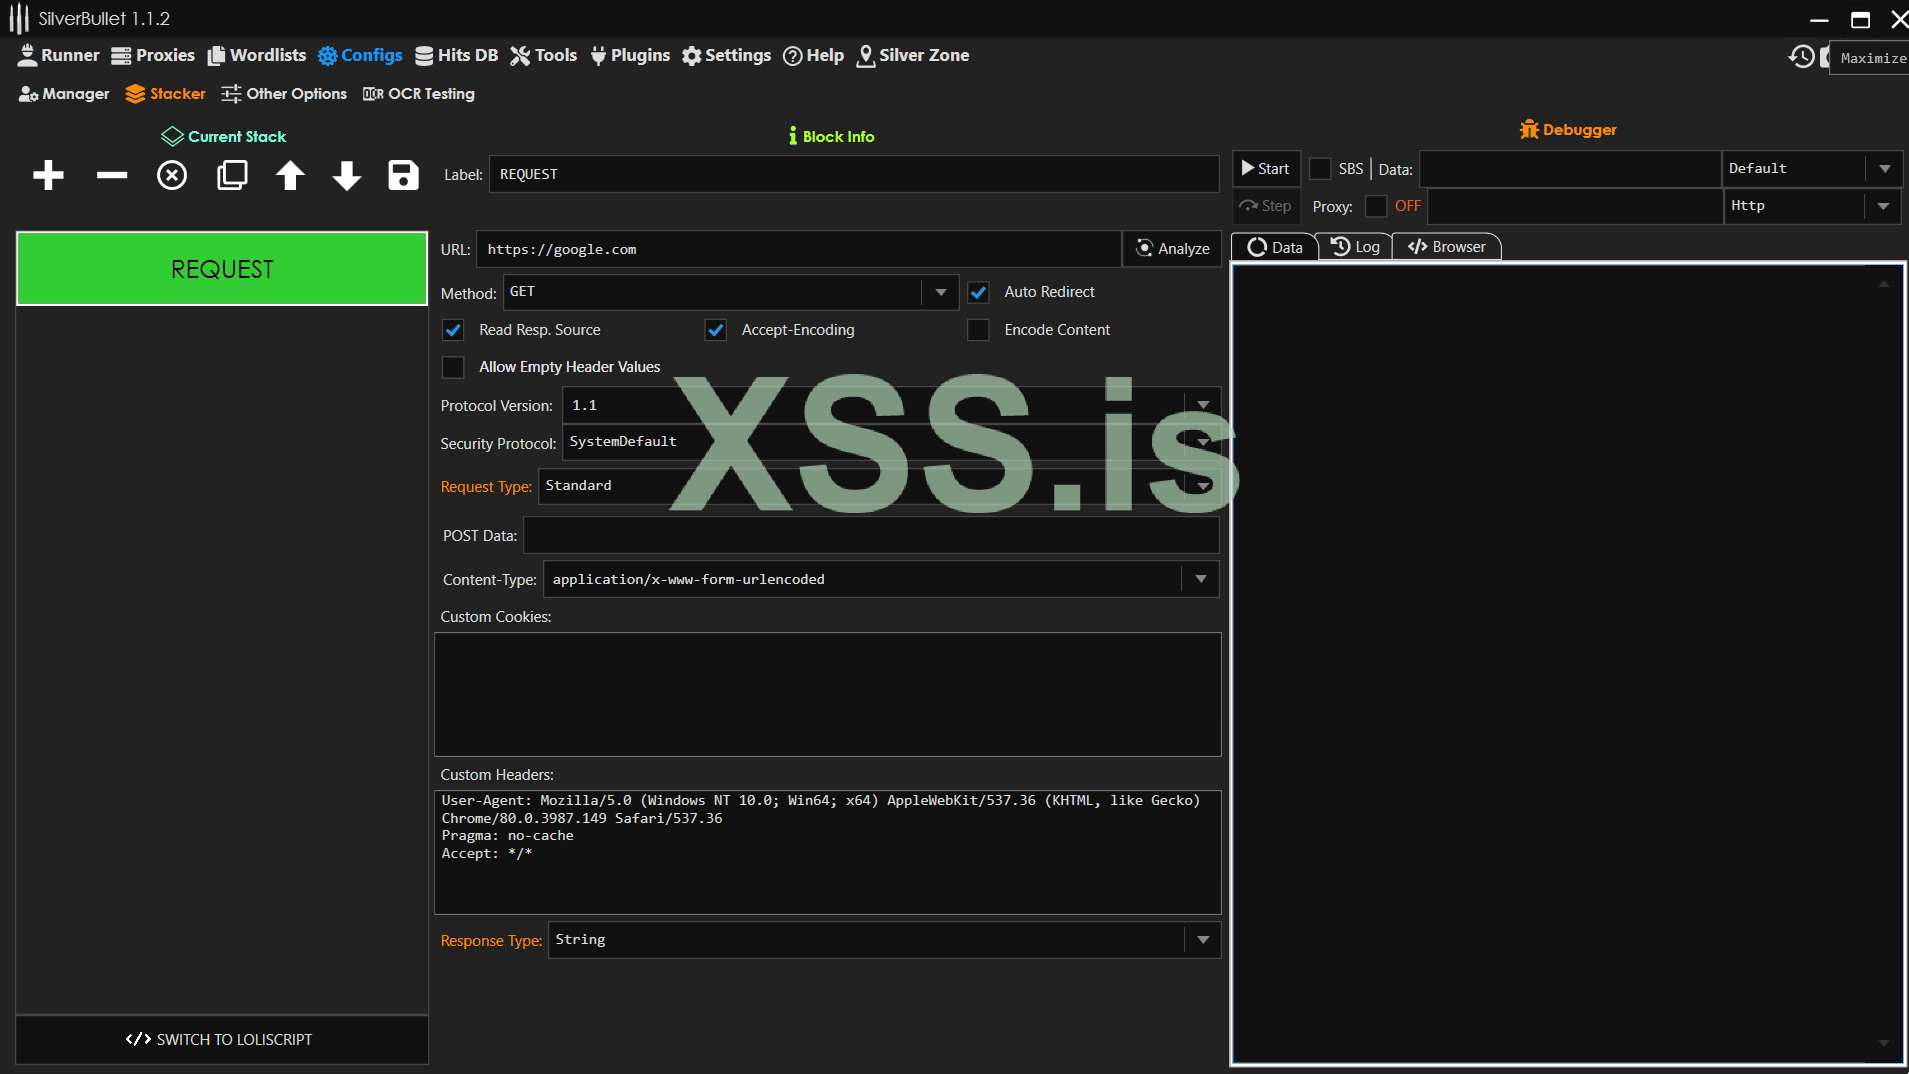Open the Response Type dropdown

coord(1202,940)
